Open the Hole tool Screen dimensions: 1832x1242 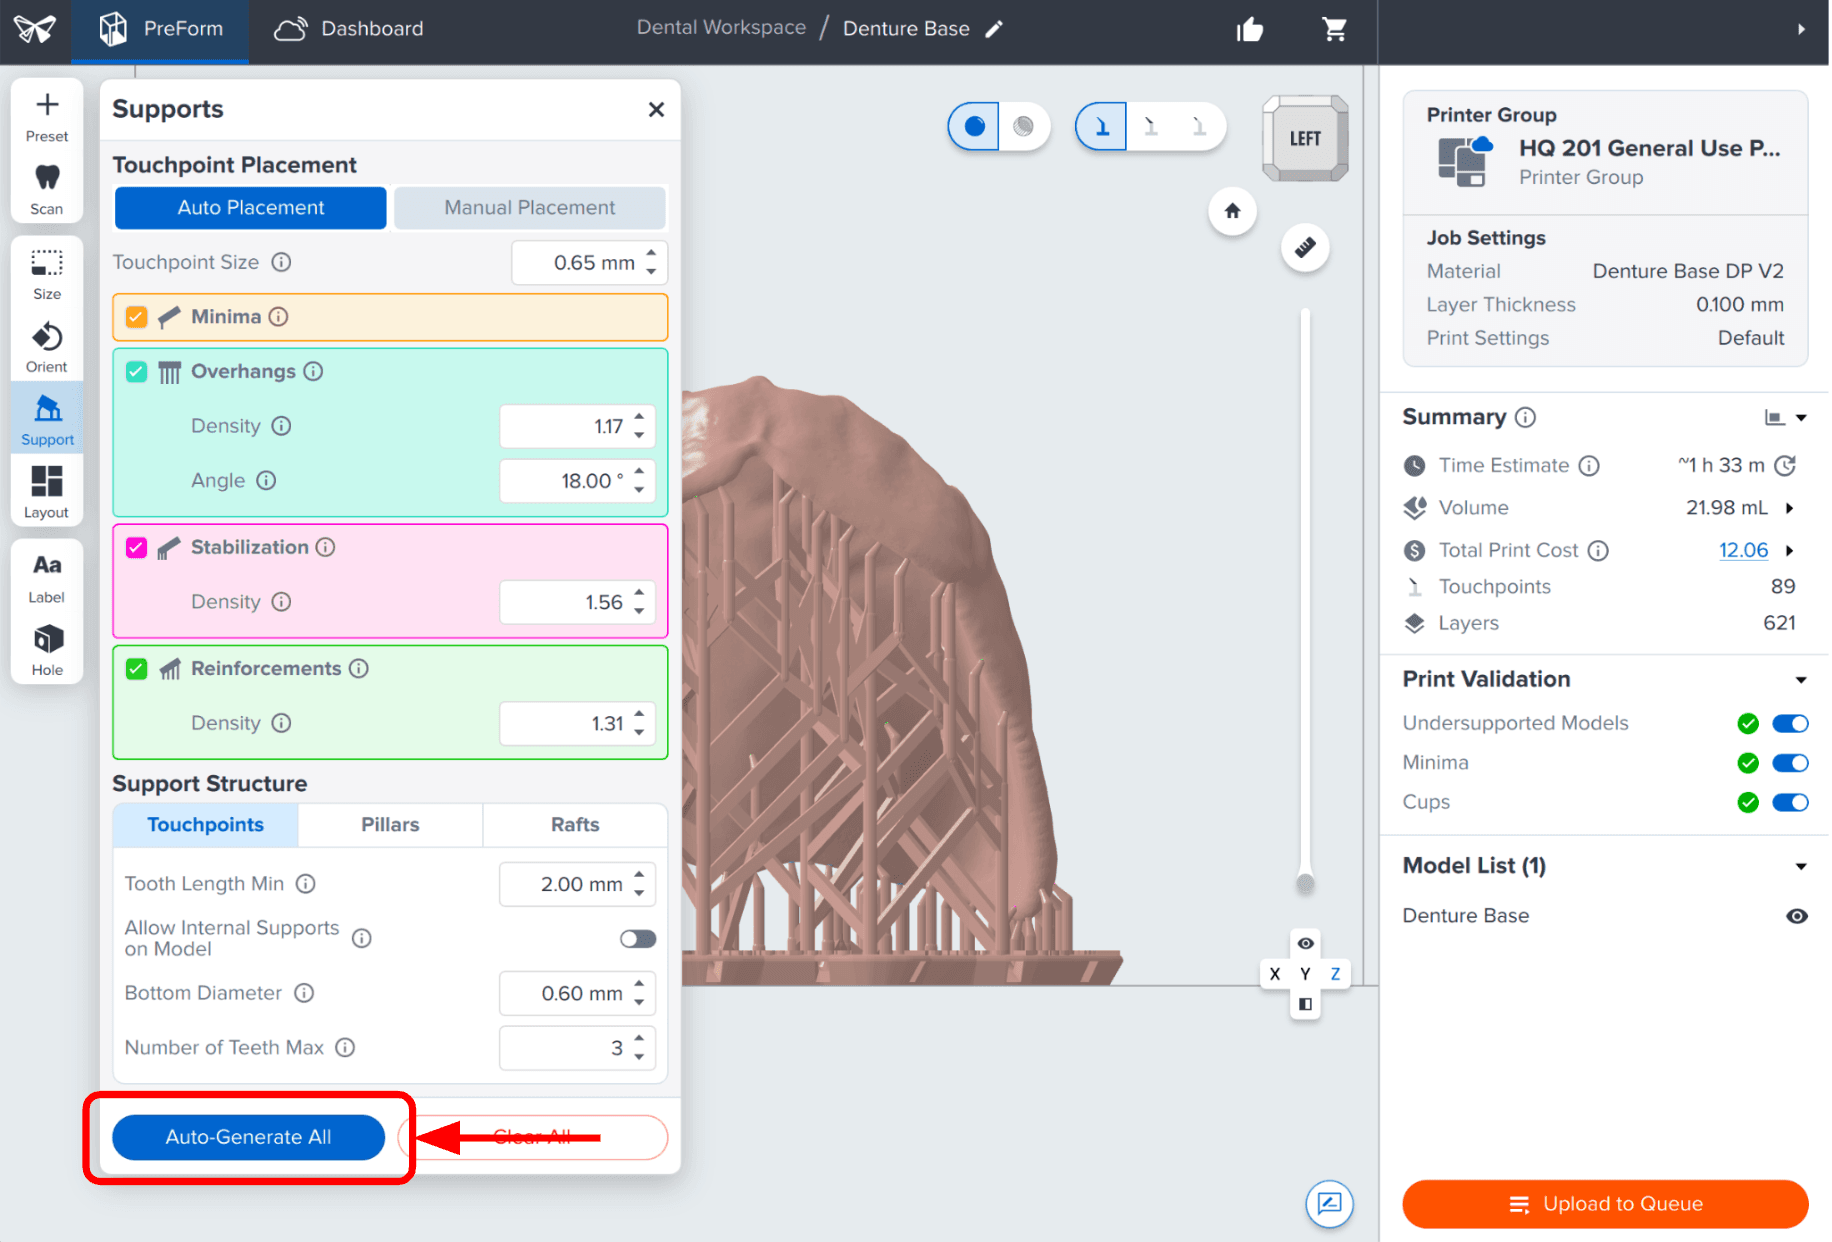coord(47,650)
